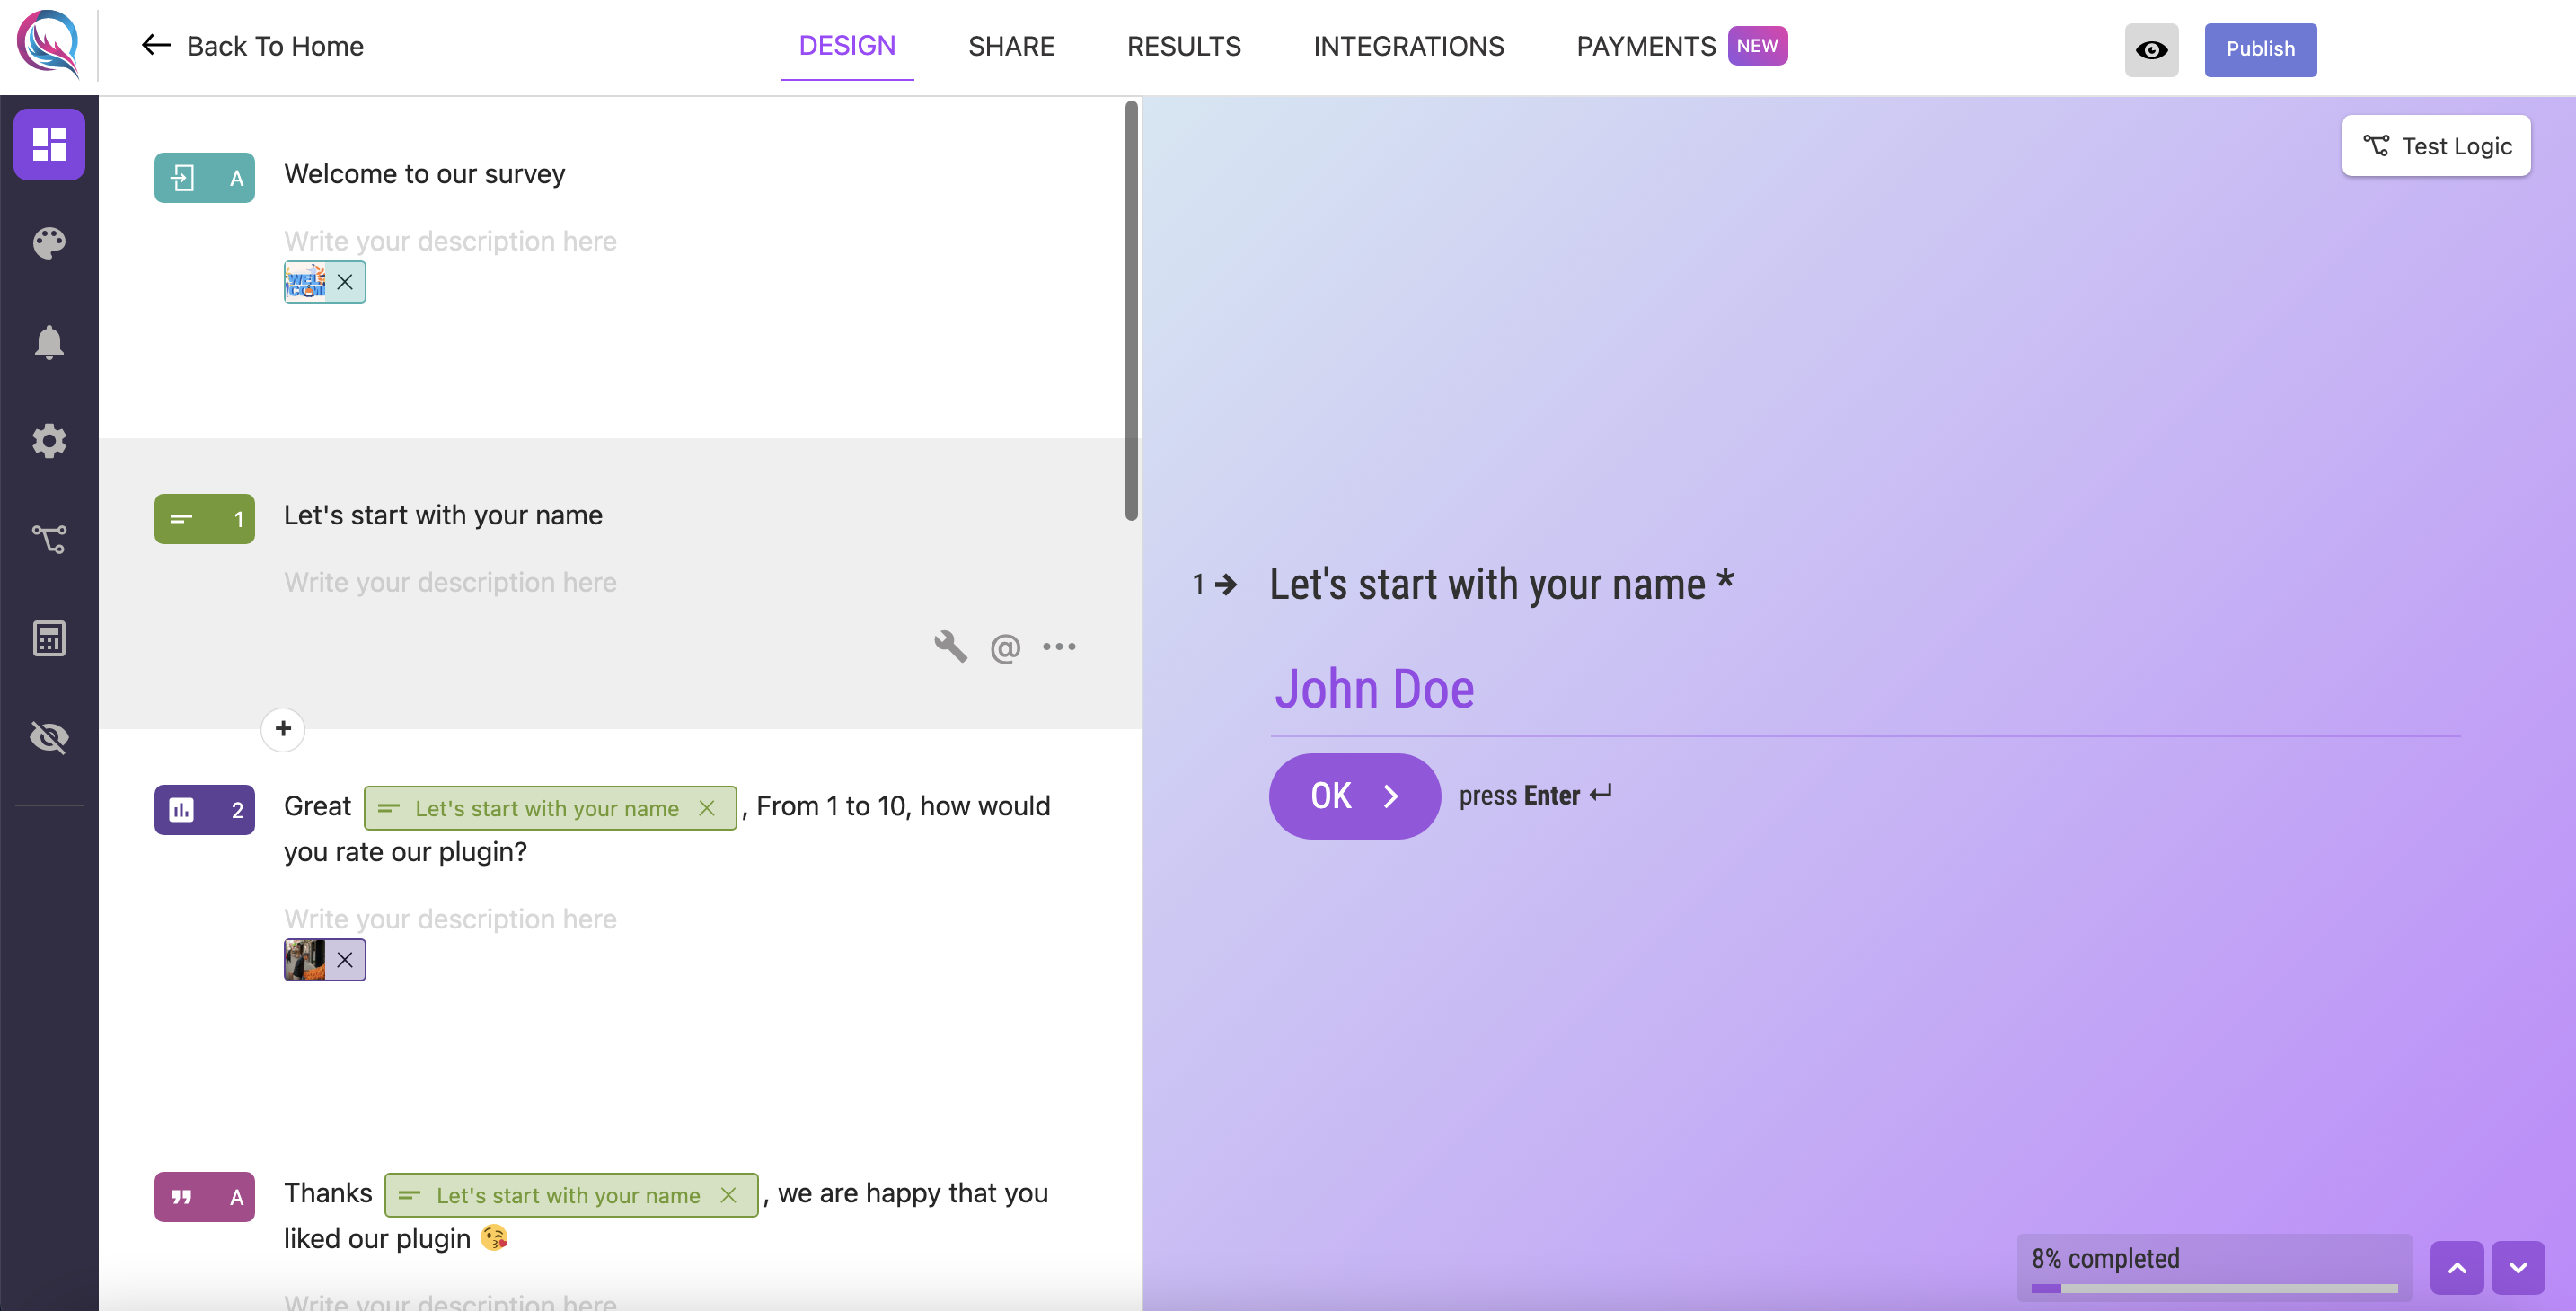This screenshot has width=2576, height=1311.
Task: Toggle PAYMENTS NEW feature label
Action: click(1759, 45)
